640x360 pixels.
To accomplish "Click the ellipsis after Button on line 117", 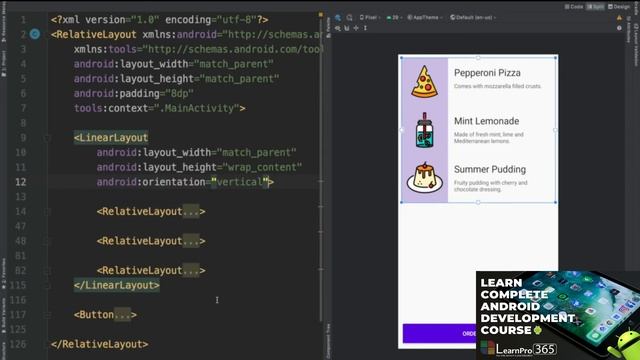I will [122, 315].
